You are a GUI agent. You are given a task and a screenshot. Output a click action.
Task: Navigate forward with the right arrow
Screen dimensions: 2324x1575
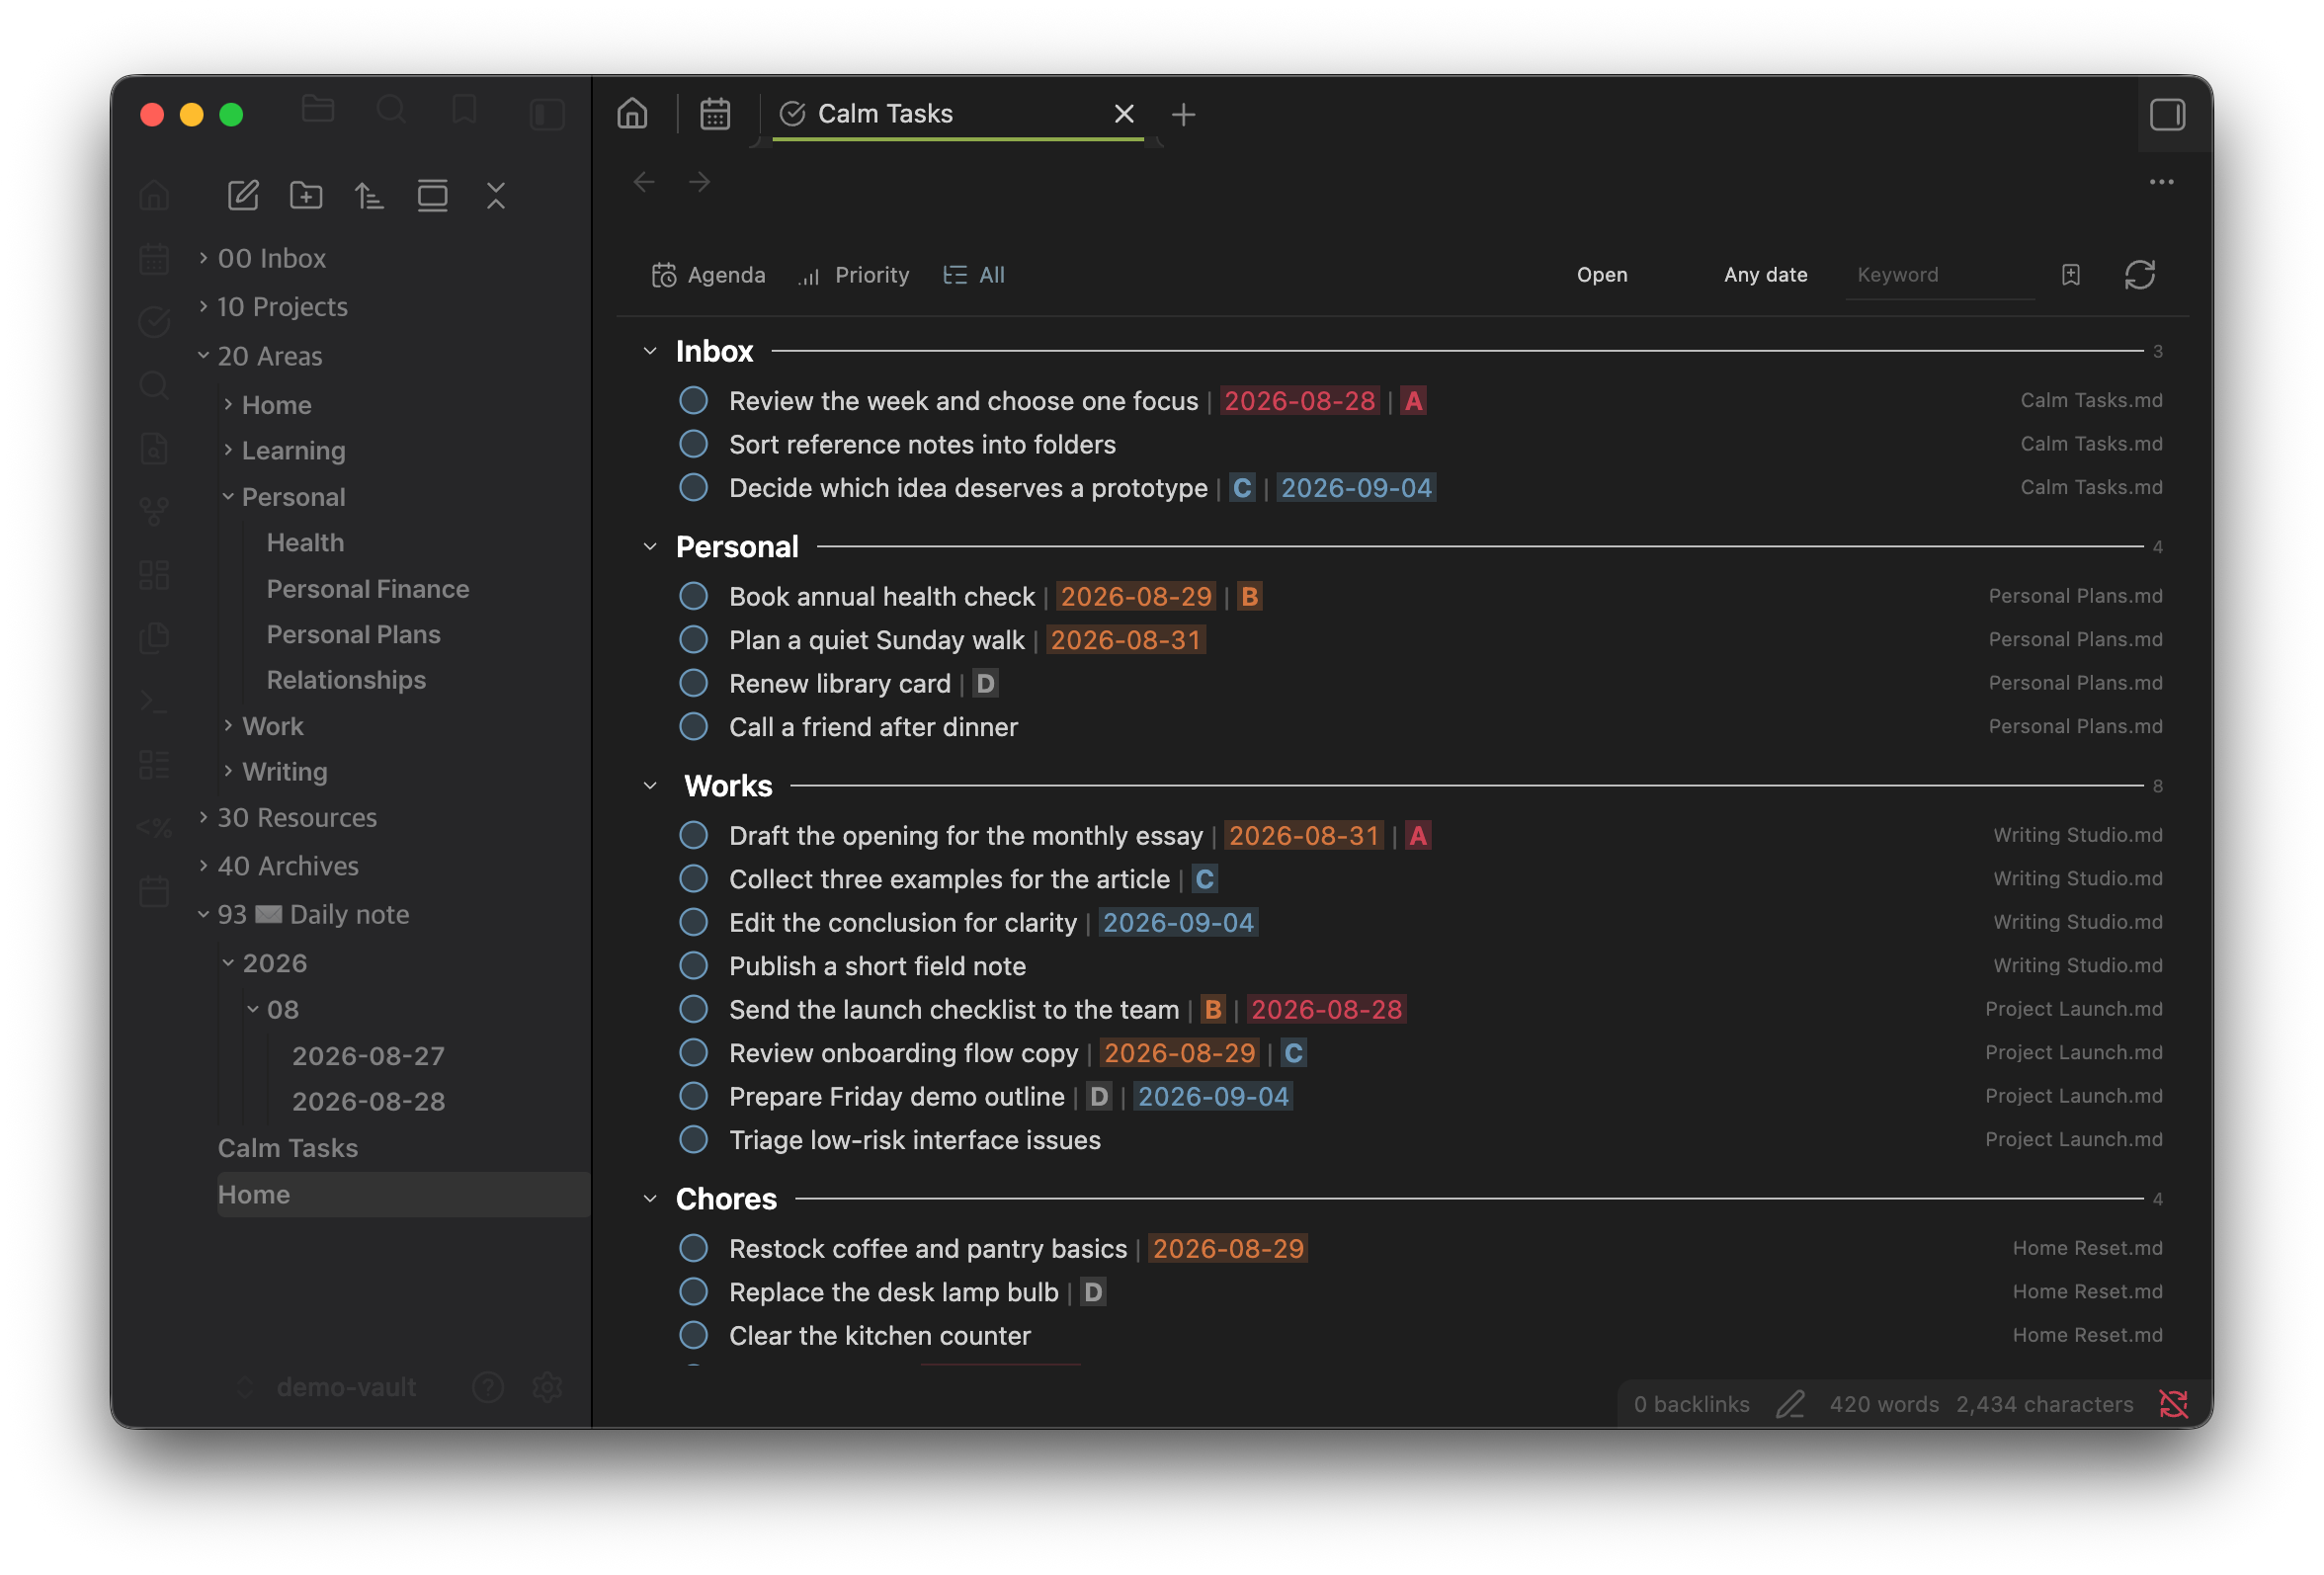(700, 182)
